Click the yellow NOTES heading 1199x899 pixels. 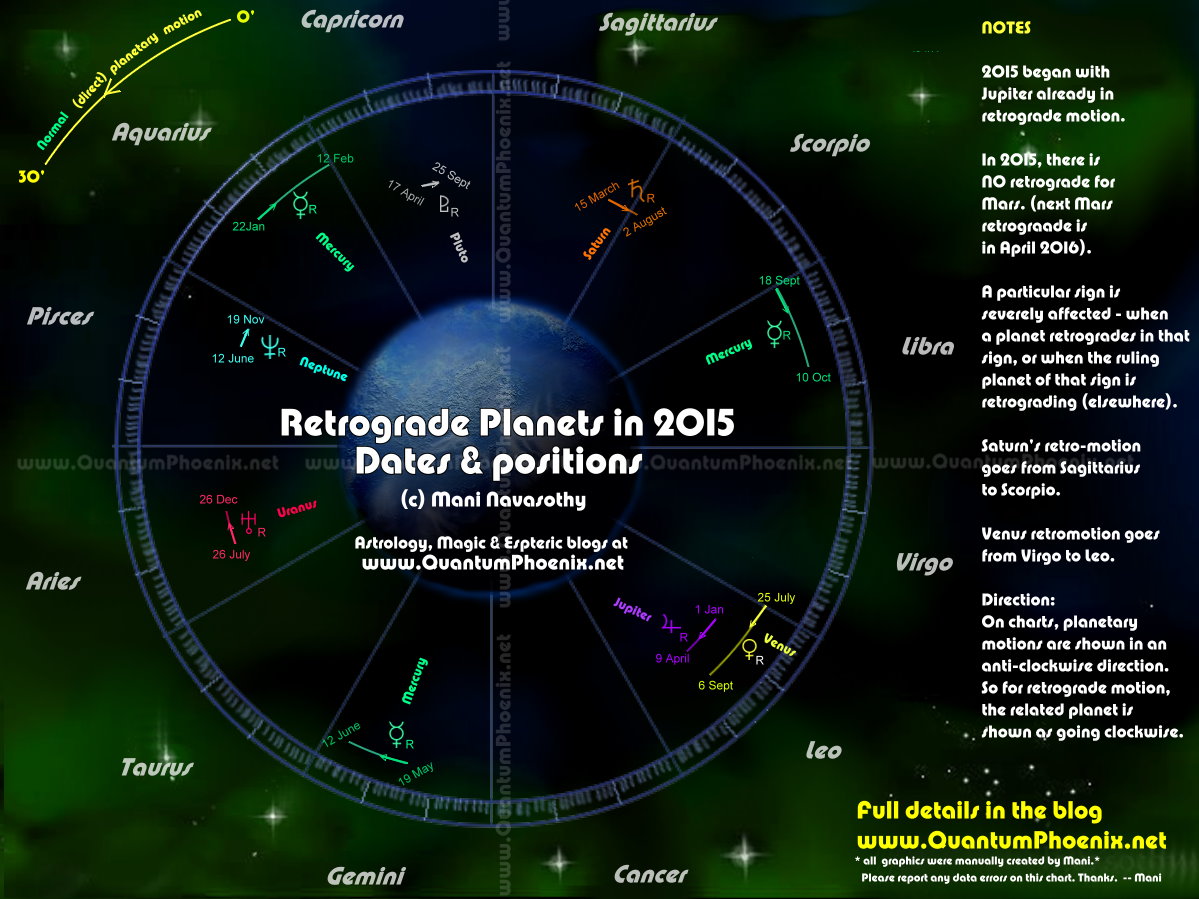click(x=1005, y=28)
